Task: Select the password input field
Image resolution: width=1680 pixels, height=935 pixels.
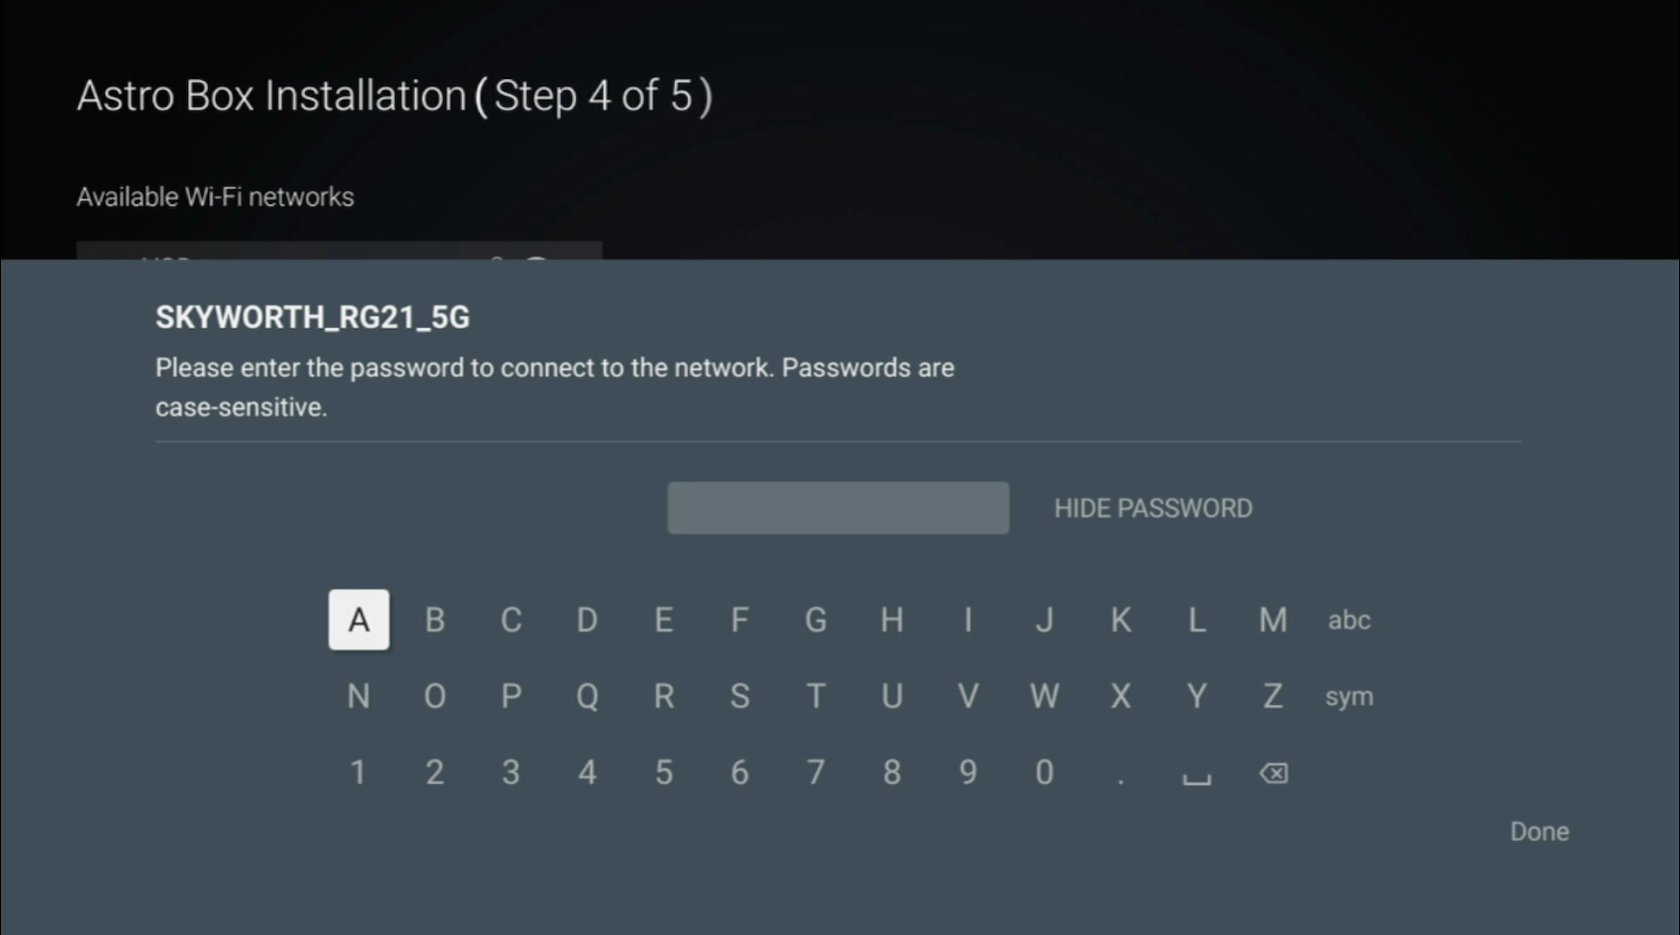Action: (838, 508)
